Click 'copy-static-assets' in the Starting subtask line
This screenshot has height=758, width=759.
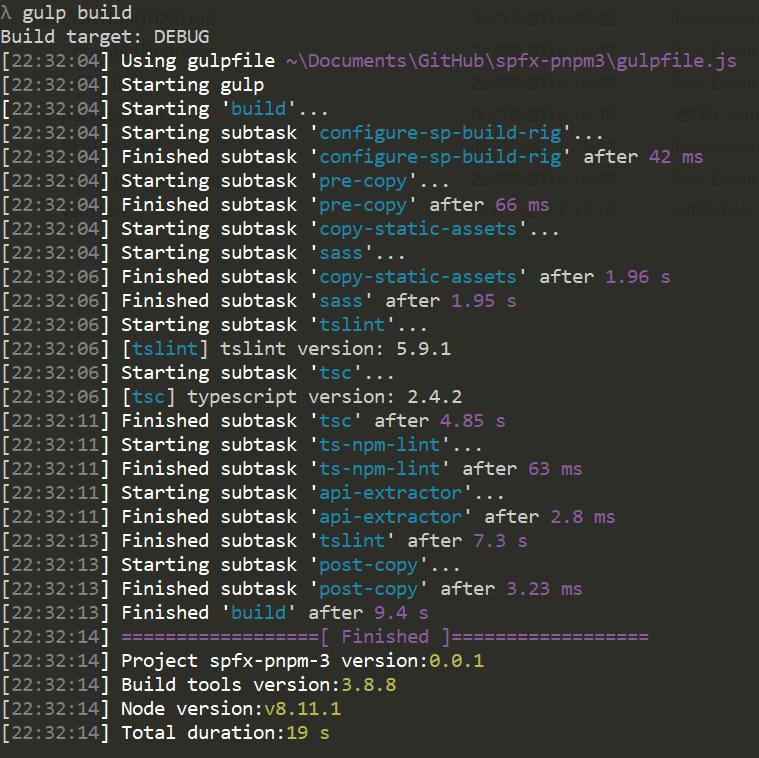(x=418, y=229)
